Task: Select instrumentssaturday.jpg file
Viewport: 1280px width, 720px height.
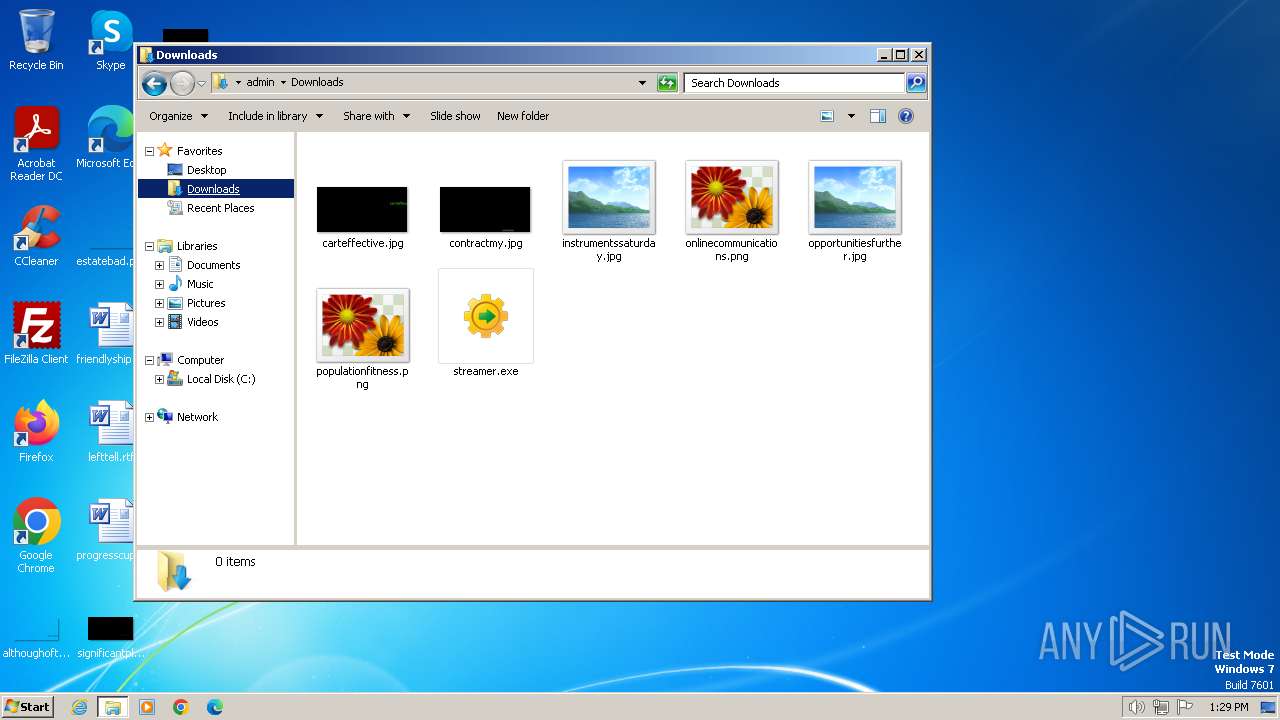Action: point(608,211)
